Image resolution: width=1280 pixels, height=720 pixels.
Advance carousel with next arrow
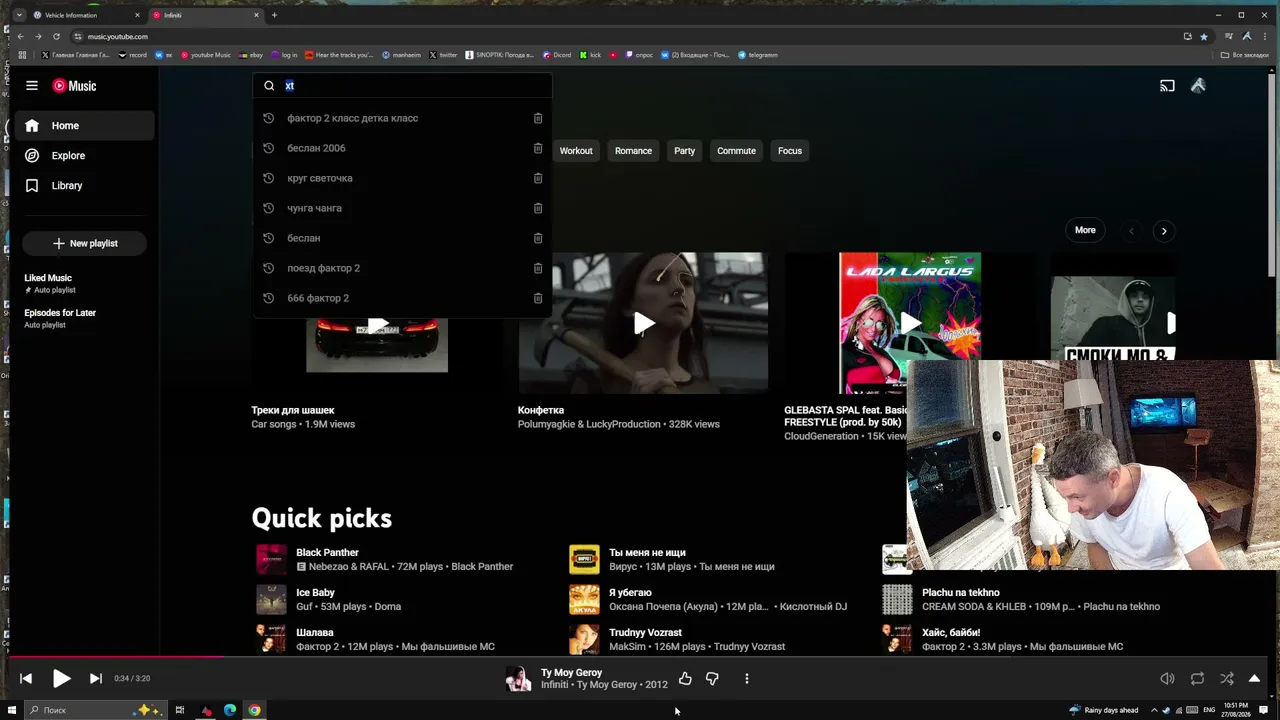[1163, 231]
